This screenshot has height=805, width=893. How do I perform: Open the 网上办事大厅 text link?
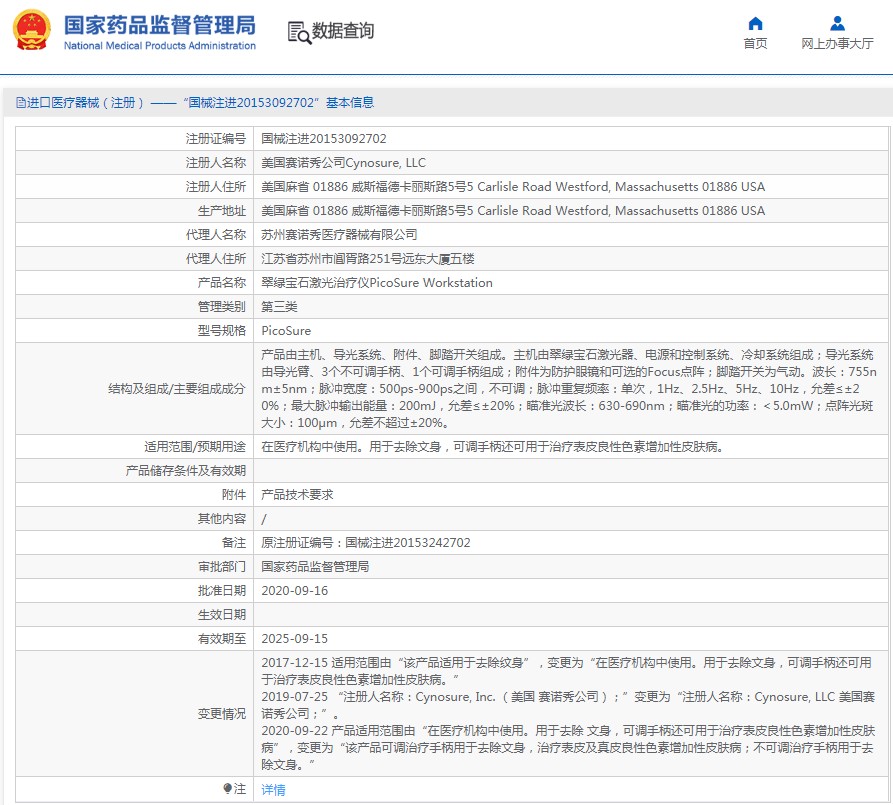(837, 44)
